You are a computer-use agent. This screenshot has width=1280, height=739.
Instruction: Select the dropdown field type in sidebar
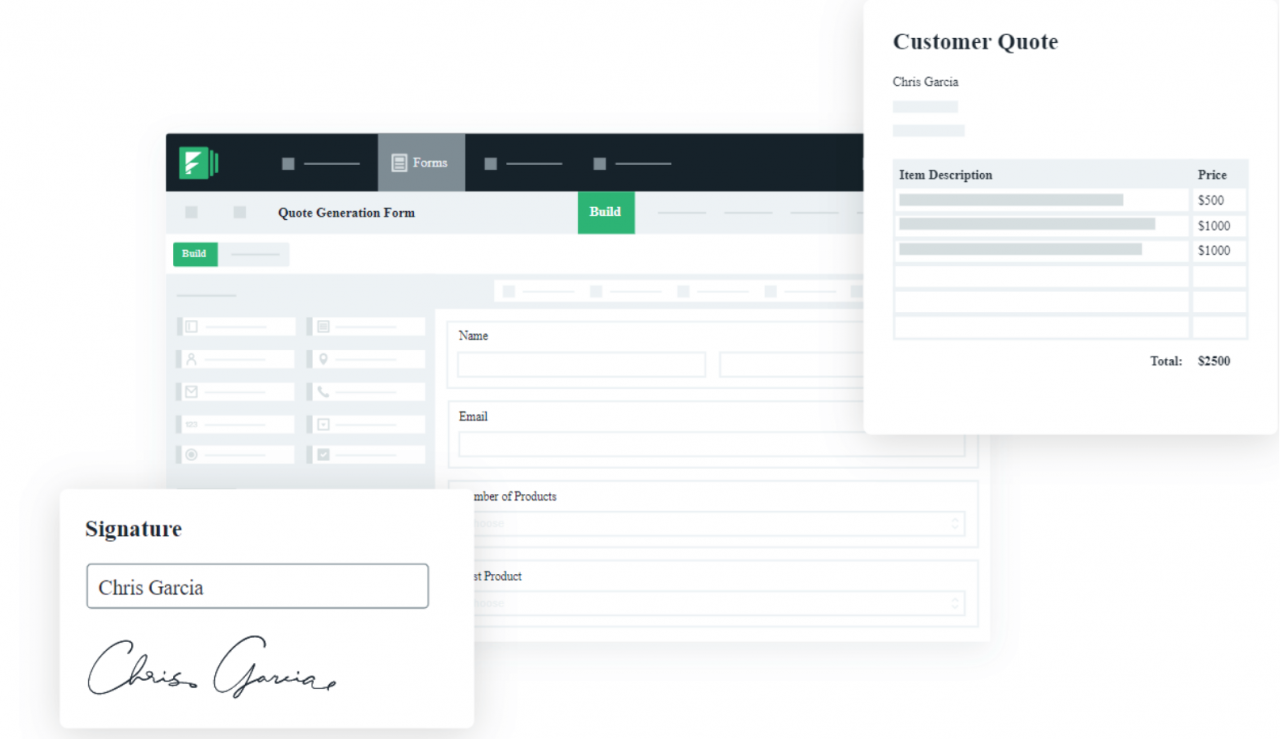click(323, 424)
